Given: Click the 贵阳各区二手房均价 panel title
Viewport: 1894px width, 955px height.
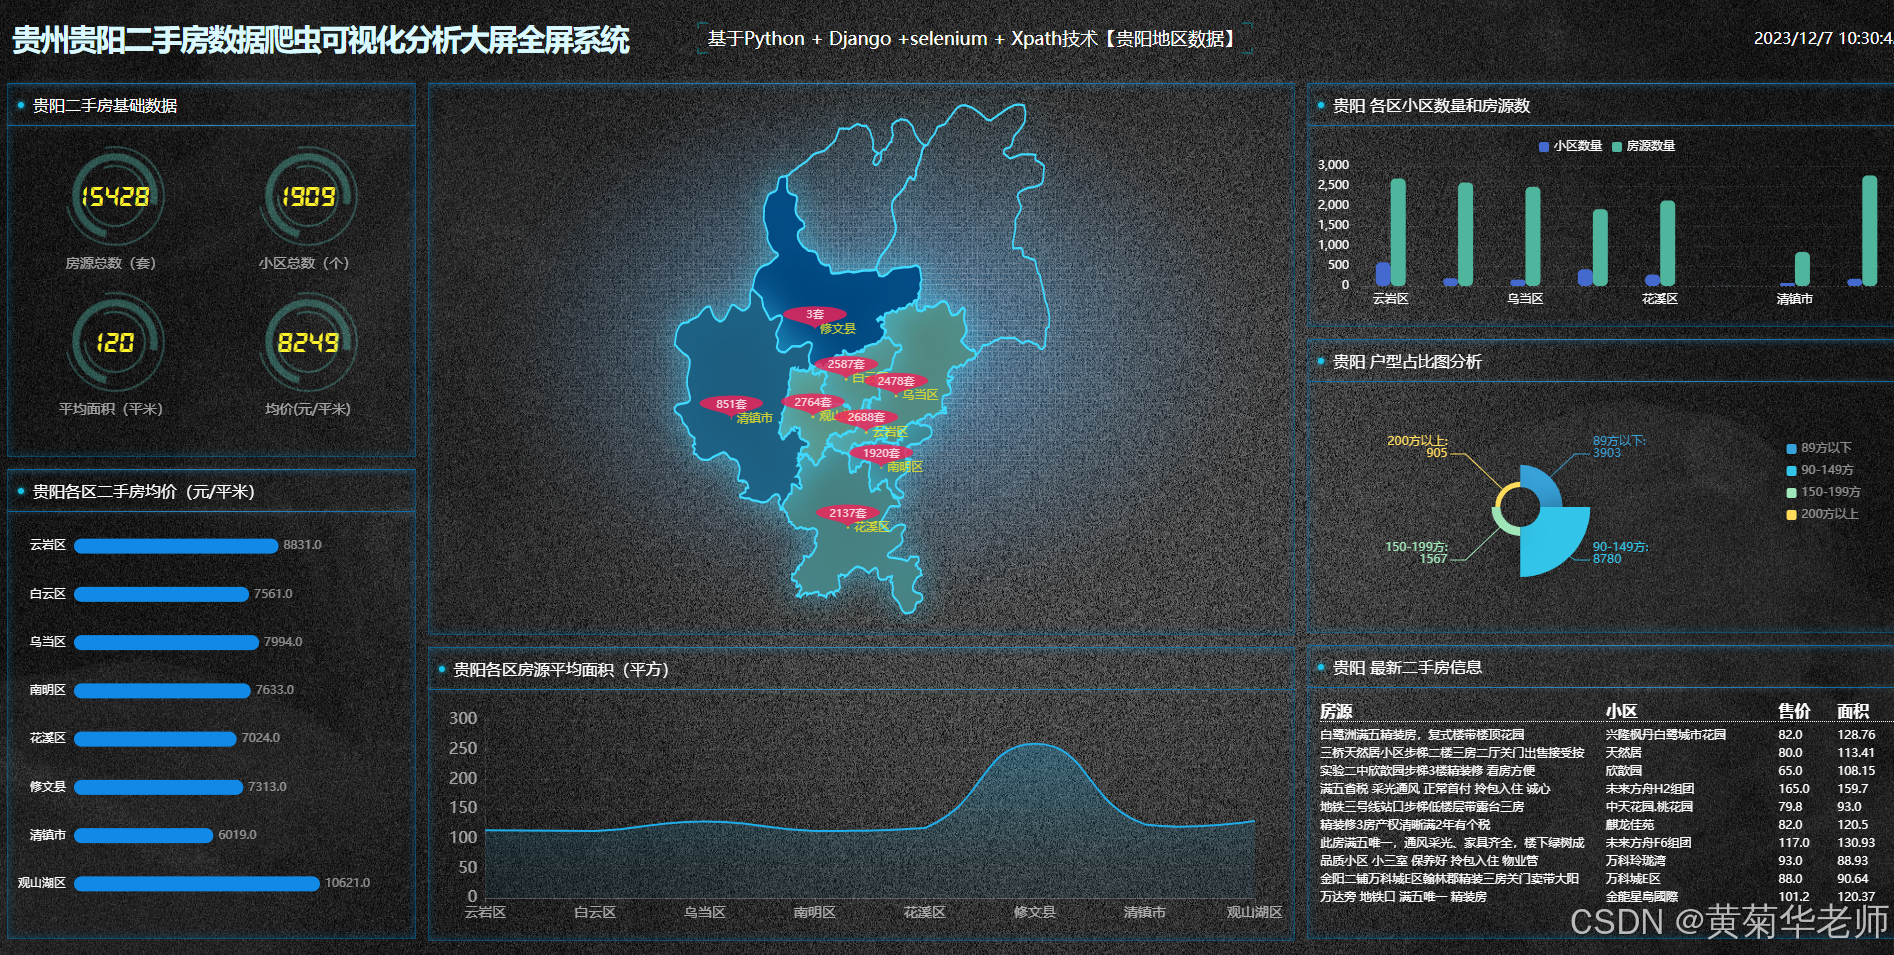Looking at the screenshot, I should point(144,492).
